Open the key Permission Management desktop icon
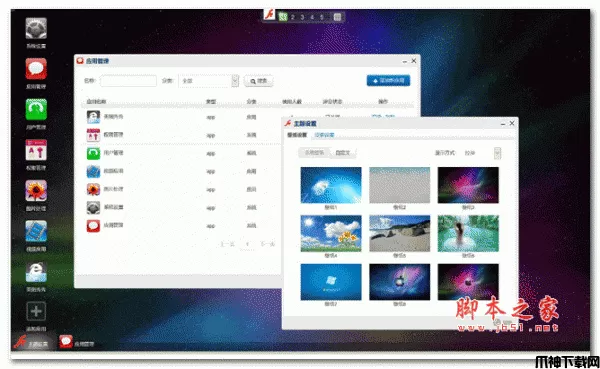The height and width of the screenshot is (369, 600). (x=36, y=150)
